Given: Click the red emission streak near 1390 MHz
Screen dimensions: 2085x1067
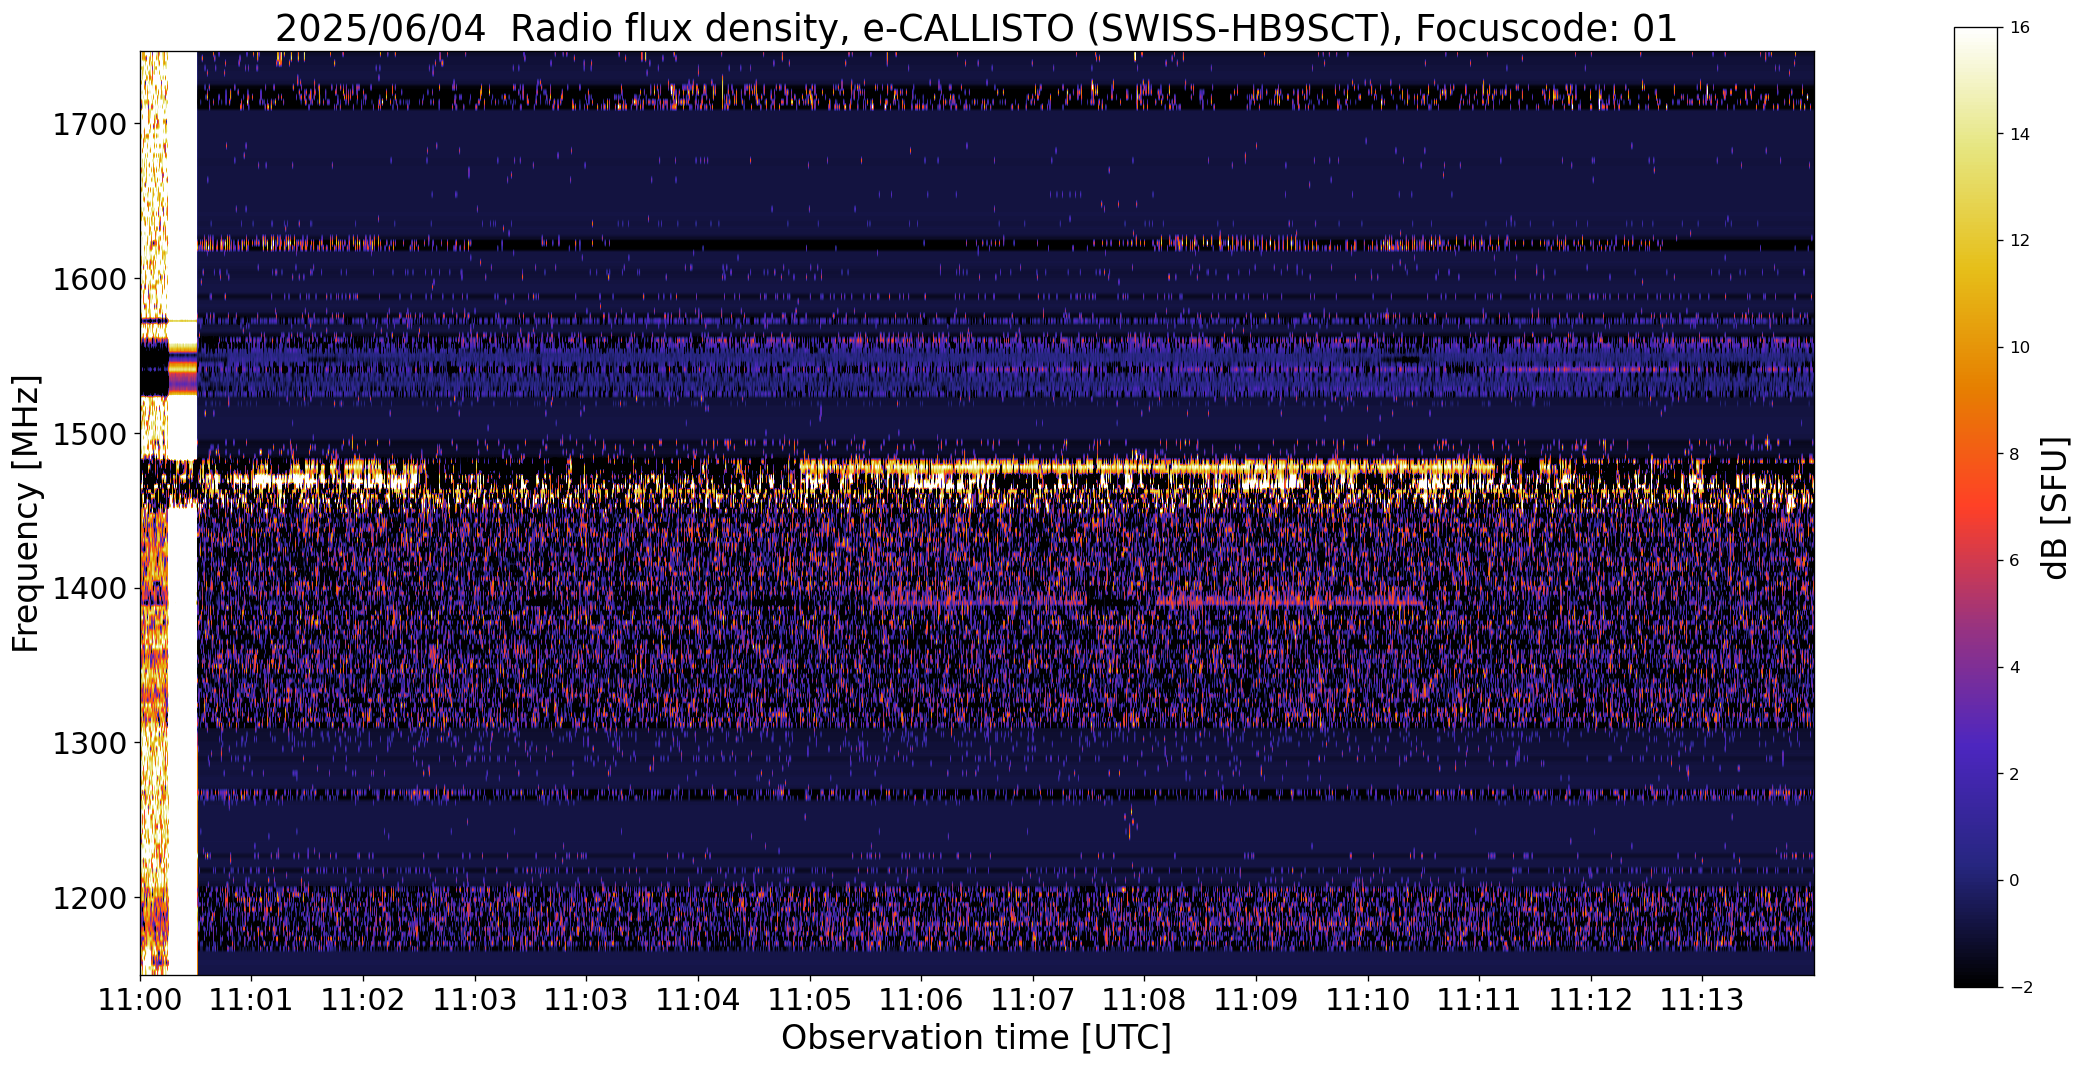Looking at the screenshot, I should [x=1150, y=602].
